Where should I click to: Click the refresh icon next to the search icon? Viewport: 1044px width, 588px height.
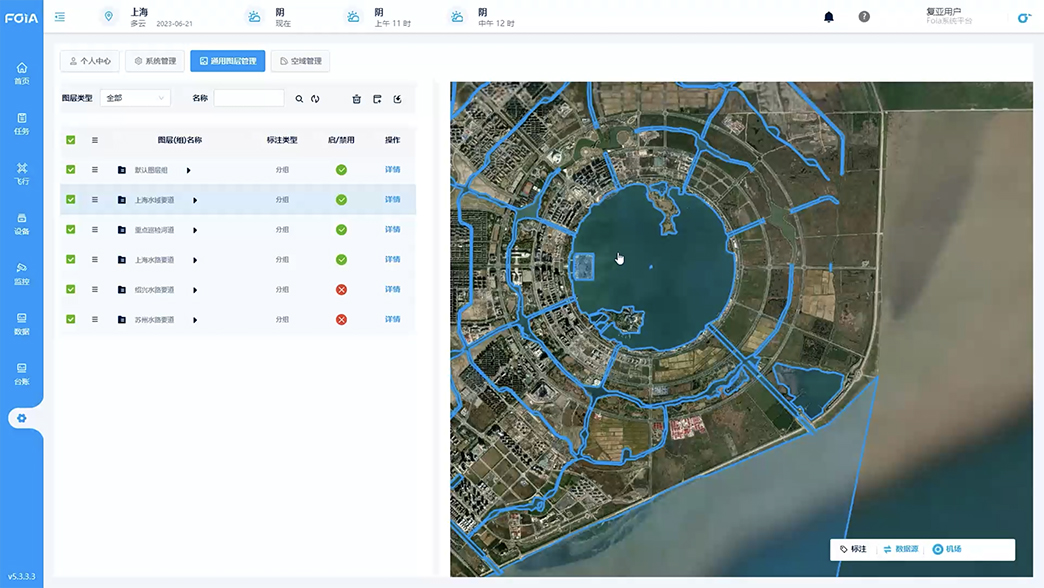pos(317,98)
